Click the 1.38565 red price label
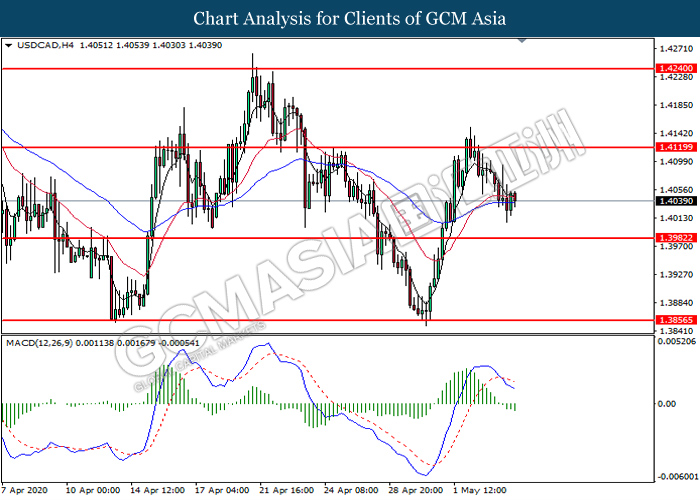This screenshot has height=500, width=700. point(676,320)
